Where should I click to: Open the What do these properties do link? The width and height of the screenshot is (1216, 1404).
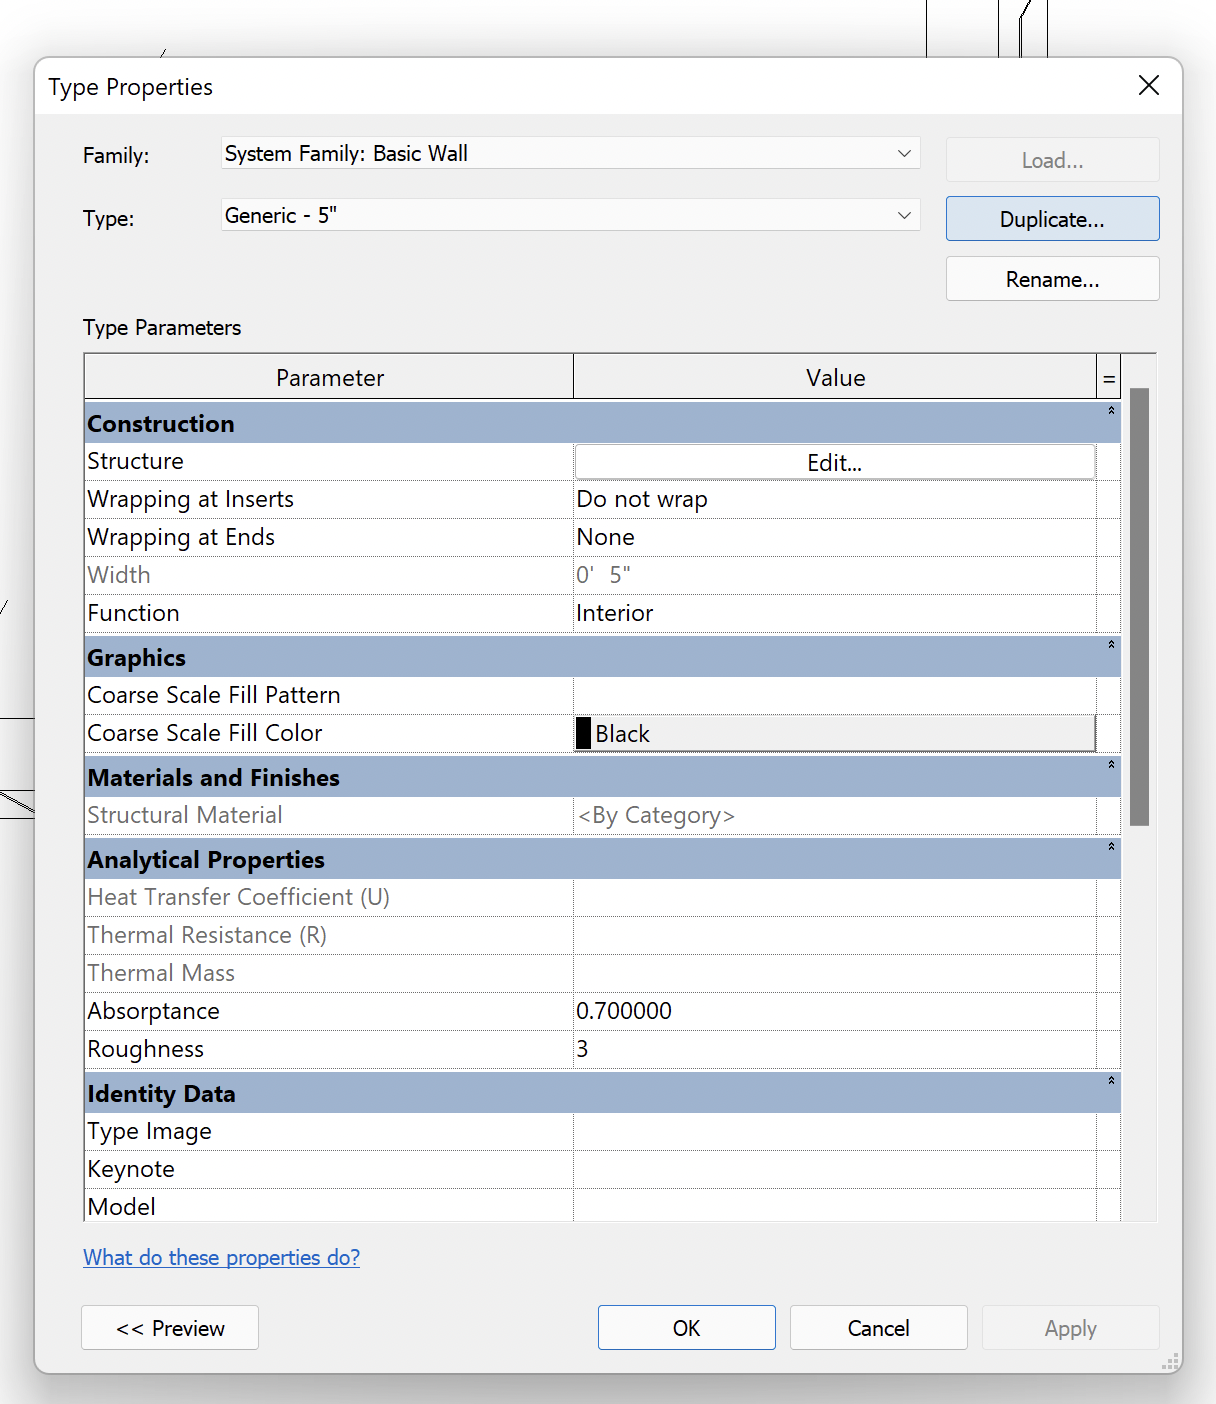click(x=221, y=1257)
